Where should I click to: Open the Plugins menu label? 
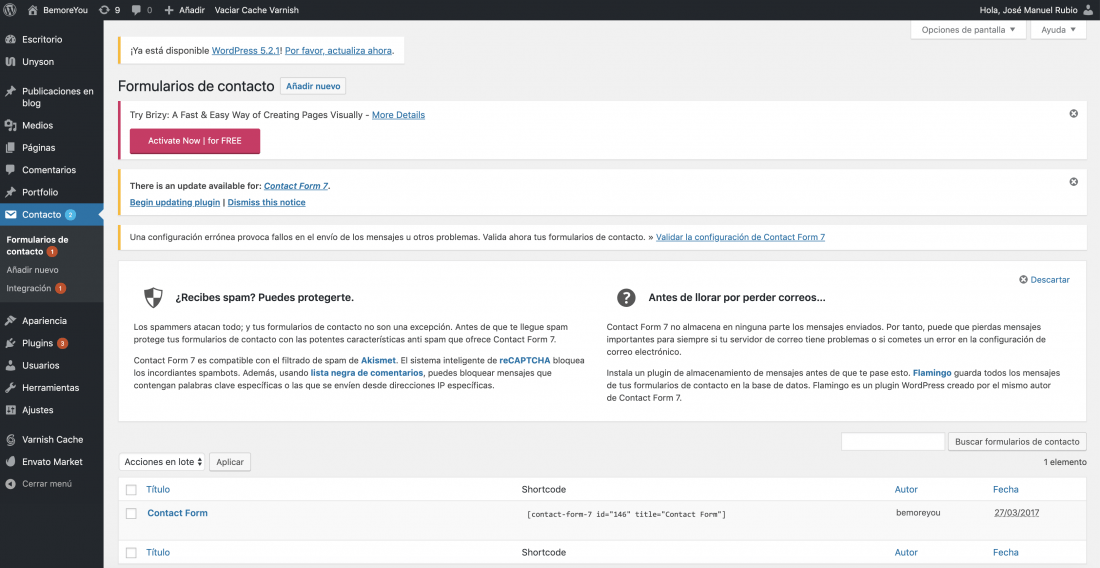[x=37, y=343]
